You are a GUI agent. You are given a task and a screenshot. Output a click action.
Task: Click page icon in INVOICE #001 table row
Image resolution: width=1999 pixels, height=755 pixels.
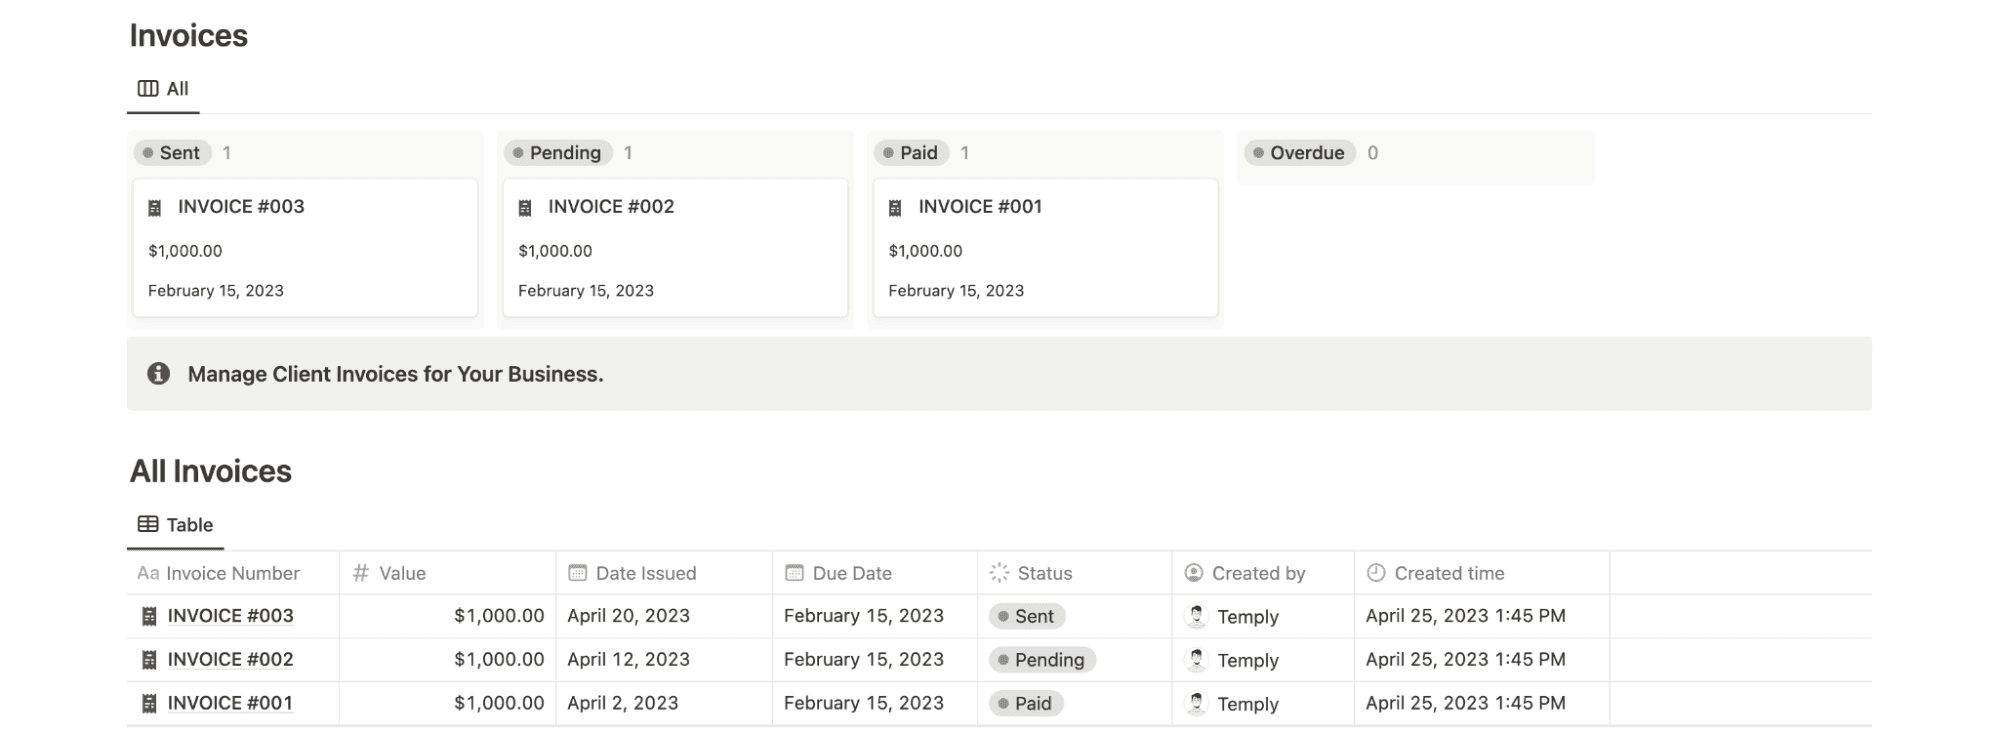click(149, 704)
